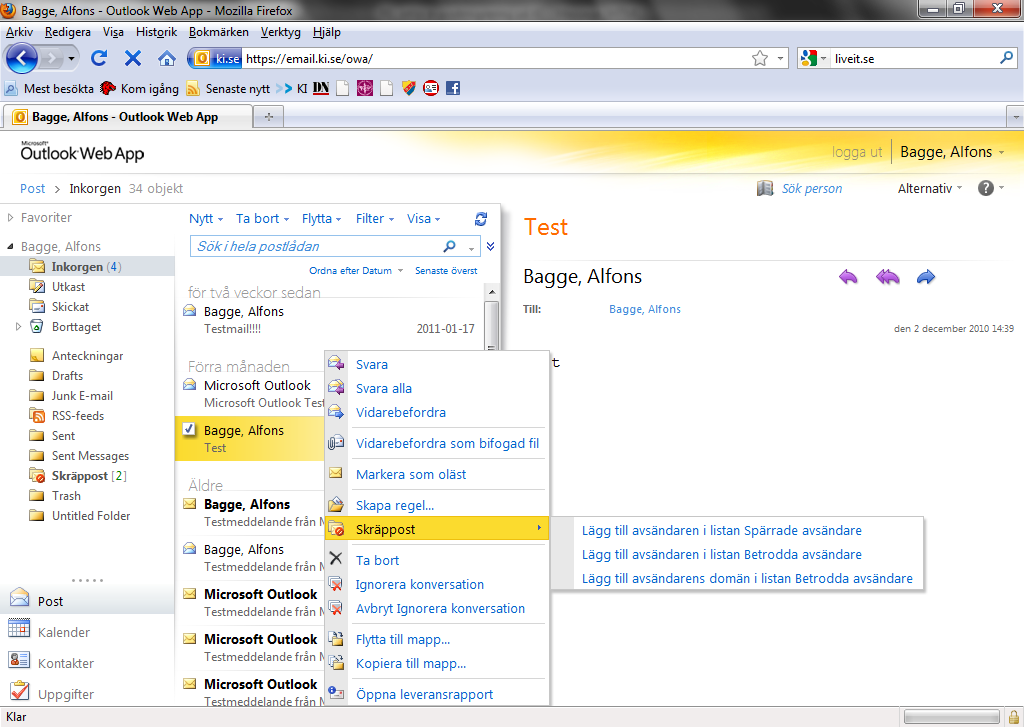Click the search magnifier in mailbox search box
Image resolution: width=1024 pixels, height=728 pixels.
(449, 246)
